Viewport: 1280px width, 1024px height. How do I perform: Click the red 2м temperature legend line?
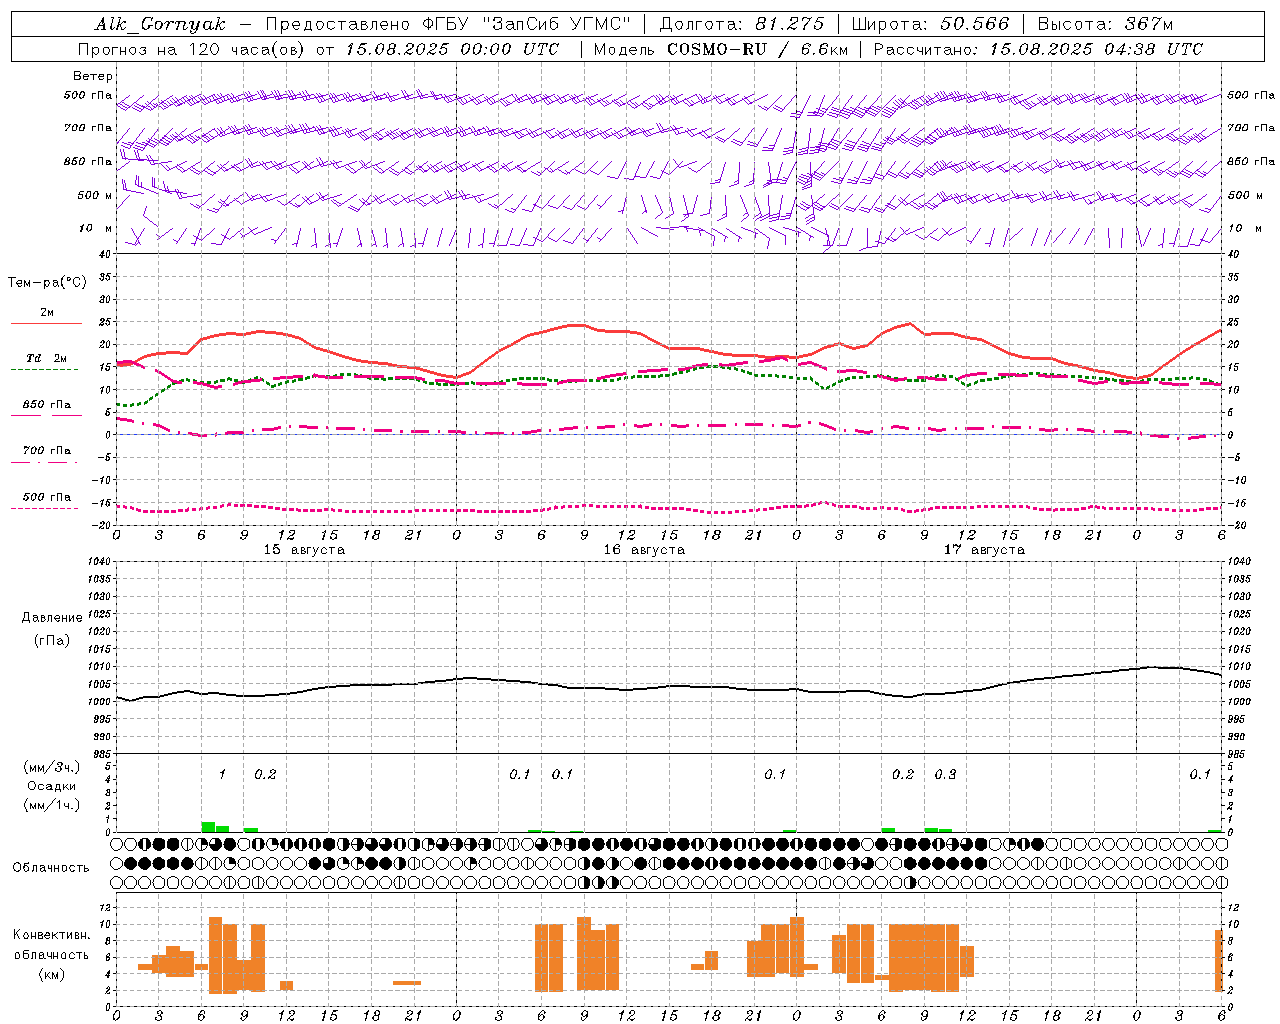(x=46, y=323)
